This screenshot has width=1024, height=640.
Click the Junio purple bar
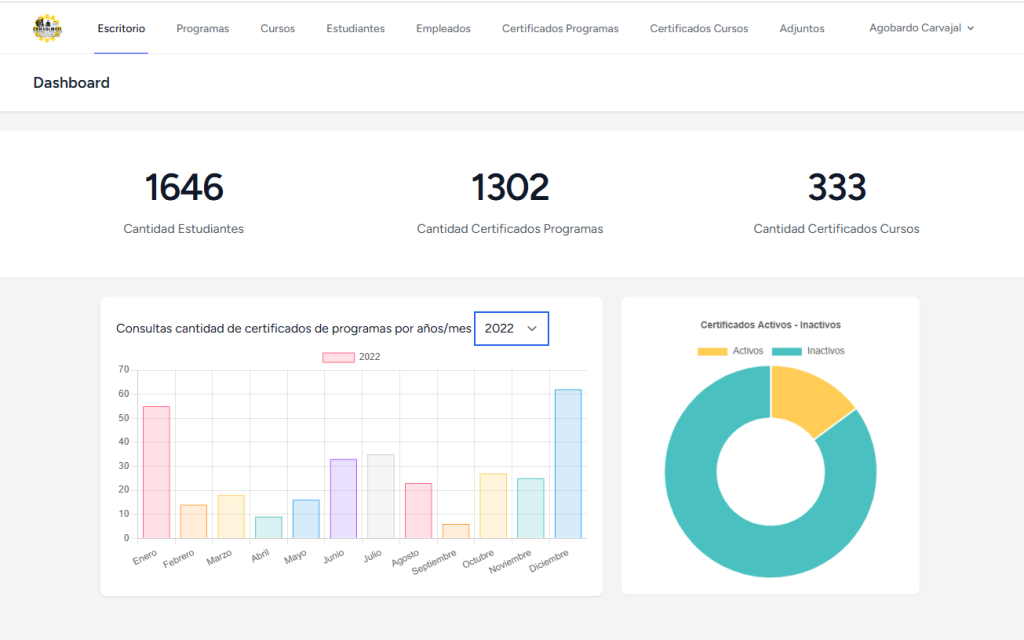pyautogui.click(x=343, y=498)
